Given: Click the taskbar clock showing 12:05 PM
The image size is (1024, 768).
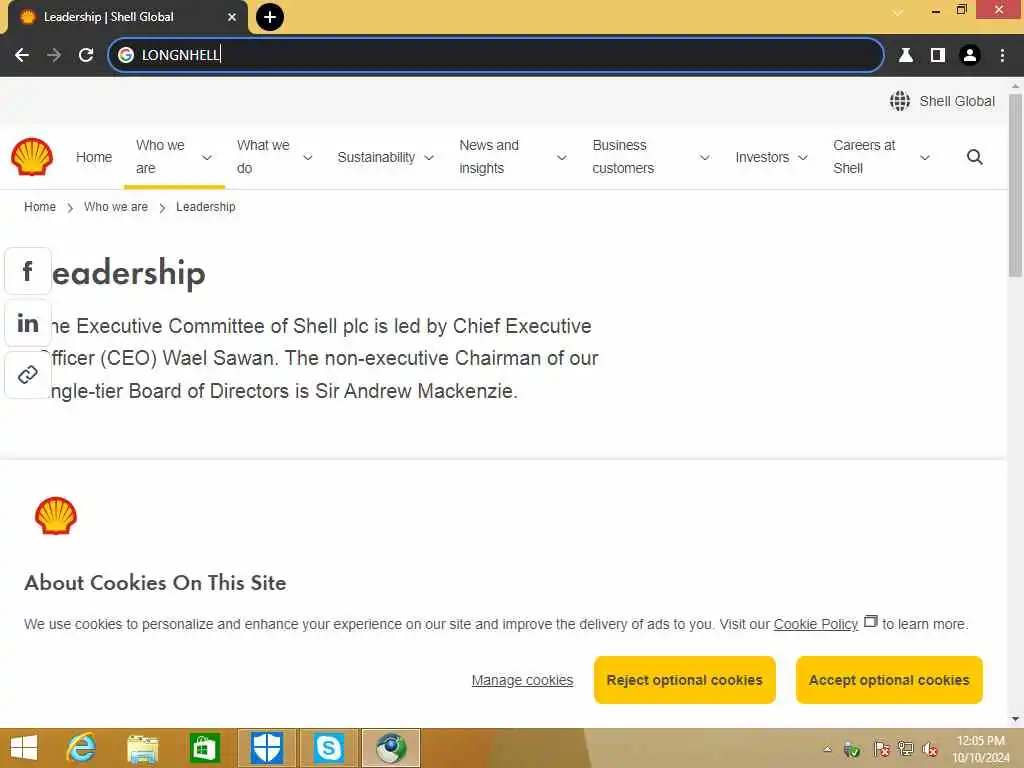Looking at the screenshot, I should [x=980, y=749].
